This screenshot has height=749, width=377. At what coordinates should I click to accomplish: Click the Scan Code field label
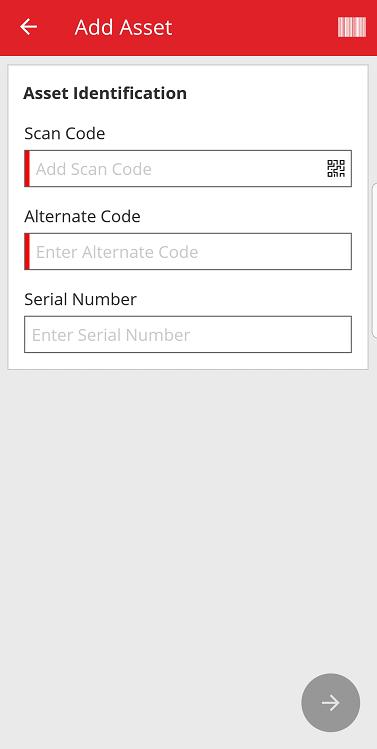pos(65,133)
